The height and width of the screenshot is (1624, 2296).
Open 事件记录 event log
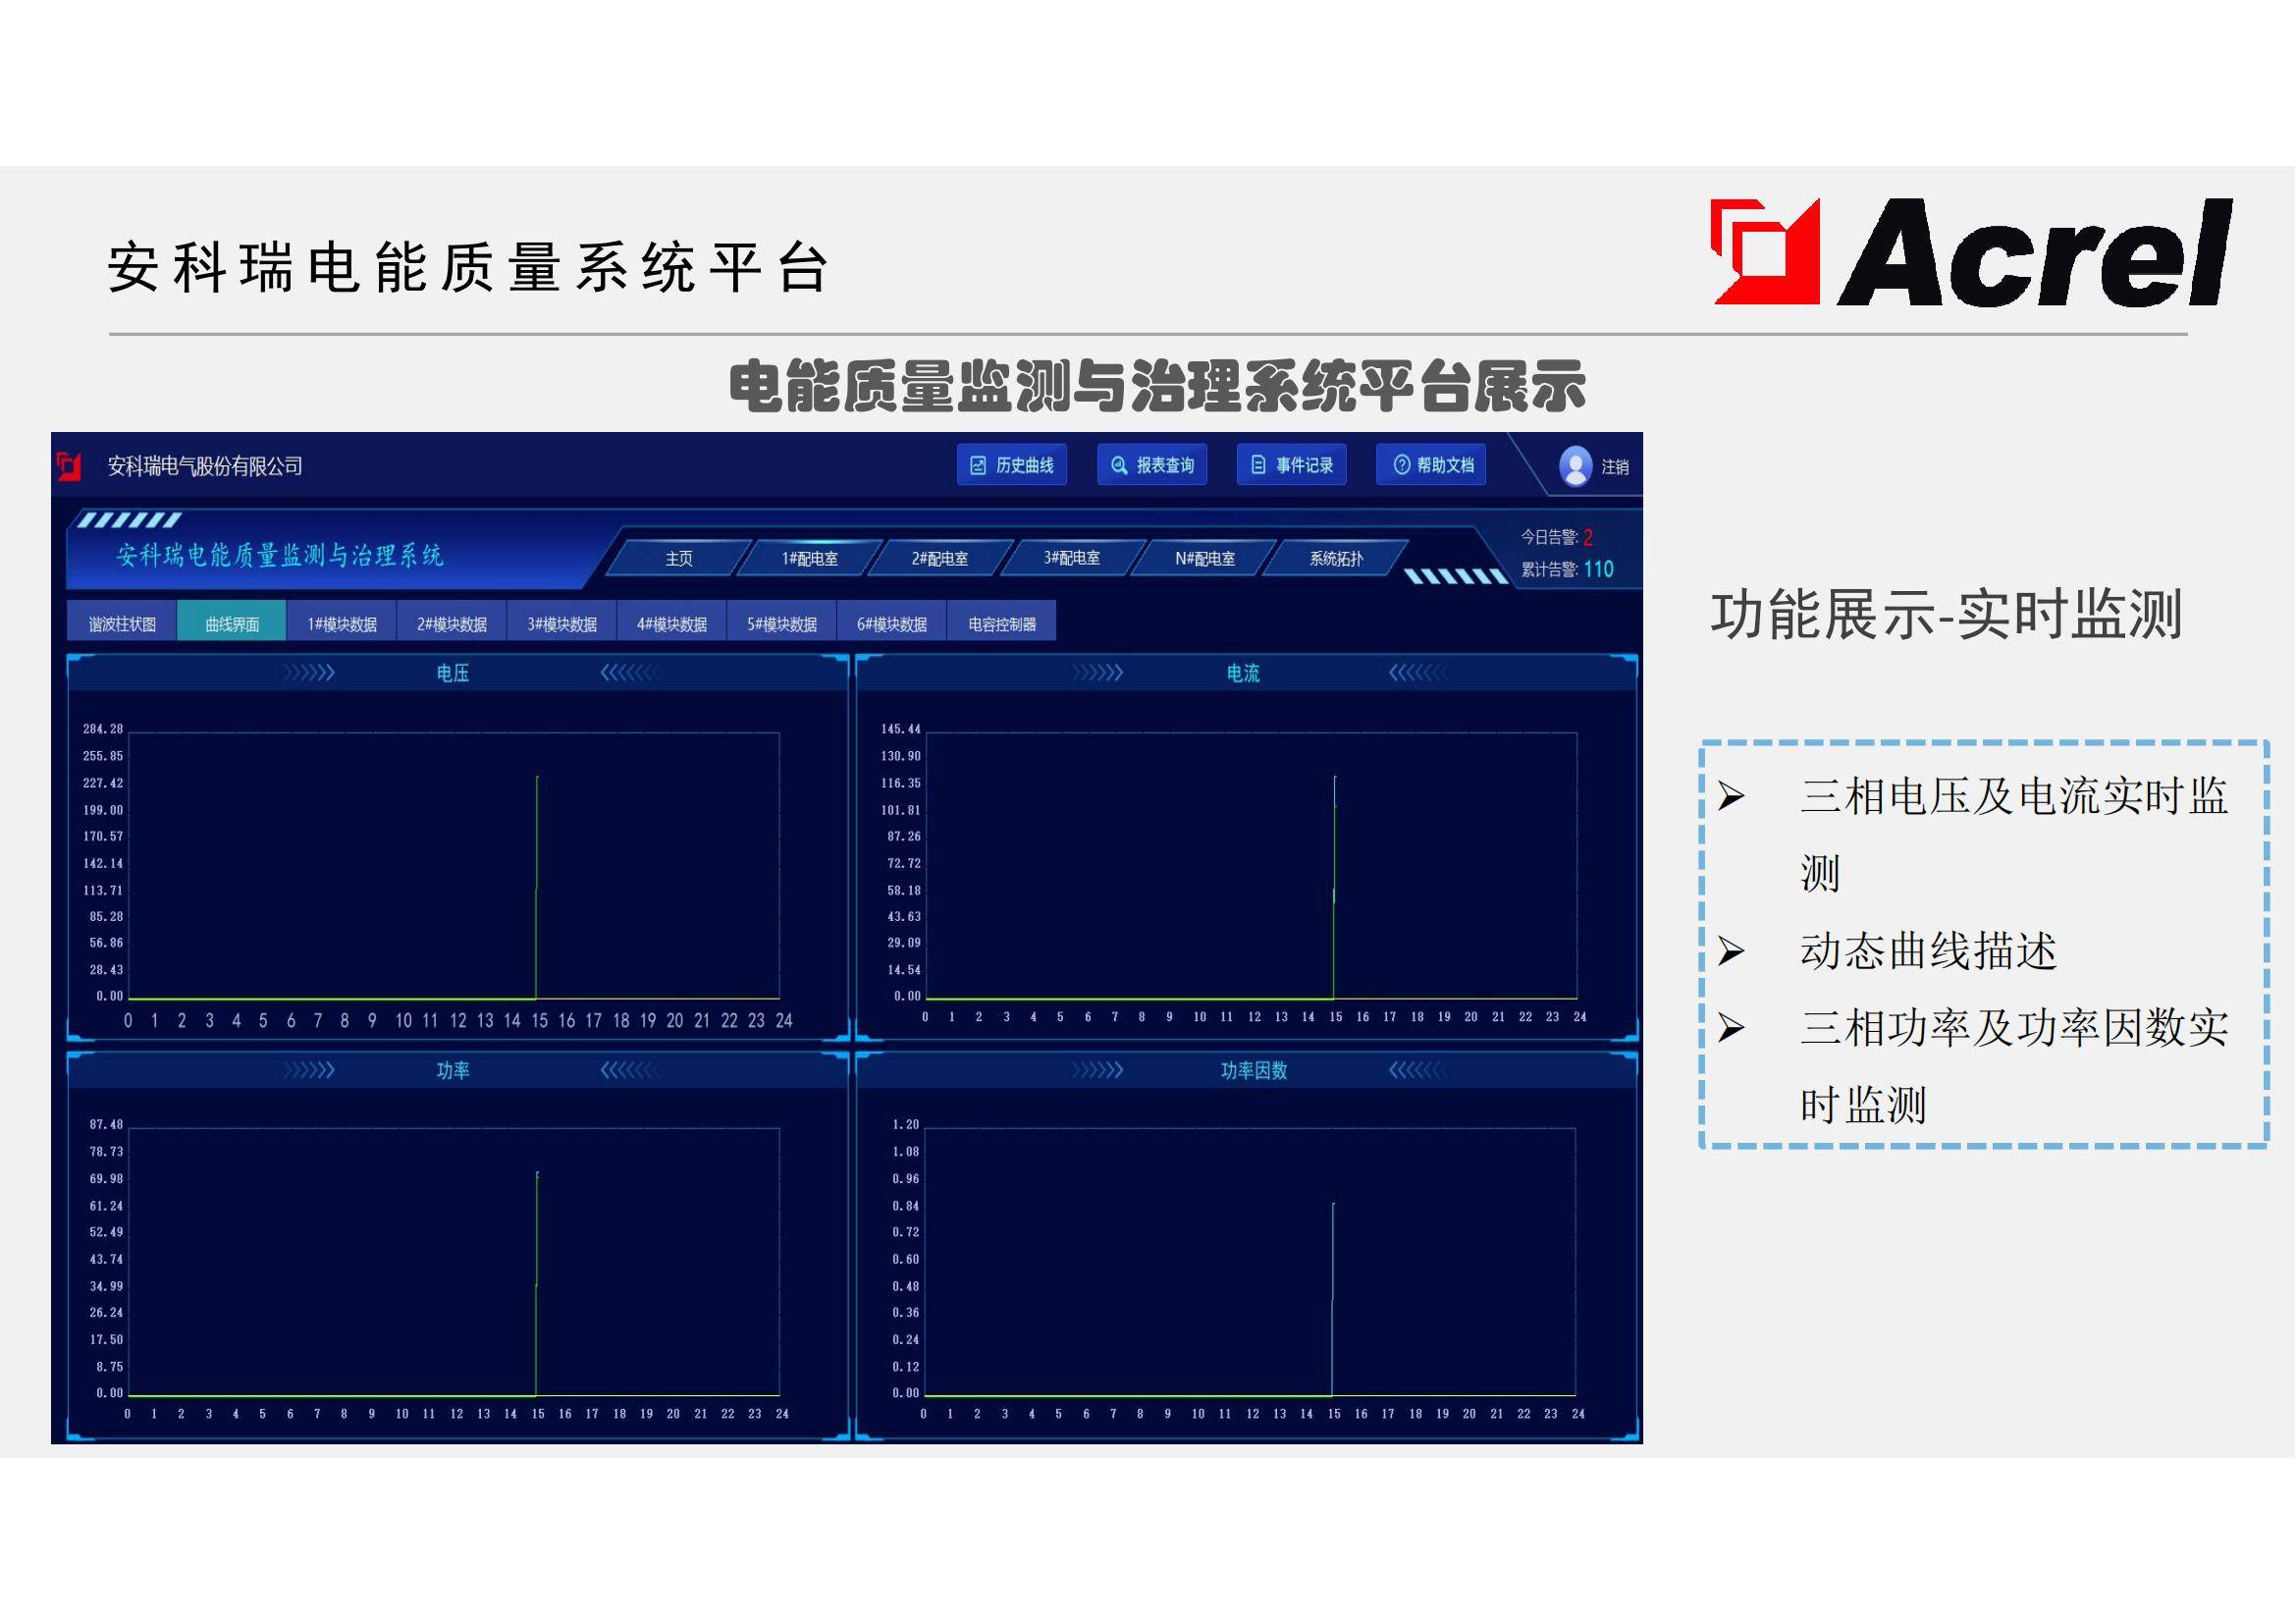1291,465
